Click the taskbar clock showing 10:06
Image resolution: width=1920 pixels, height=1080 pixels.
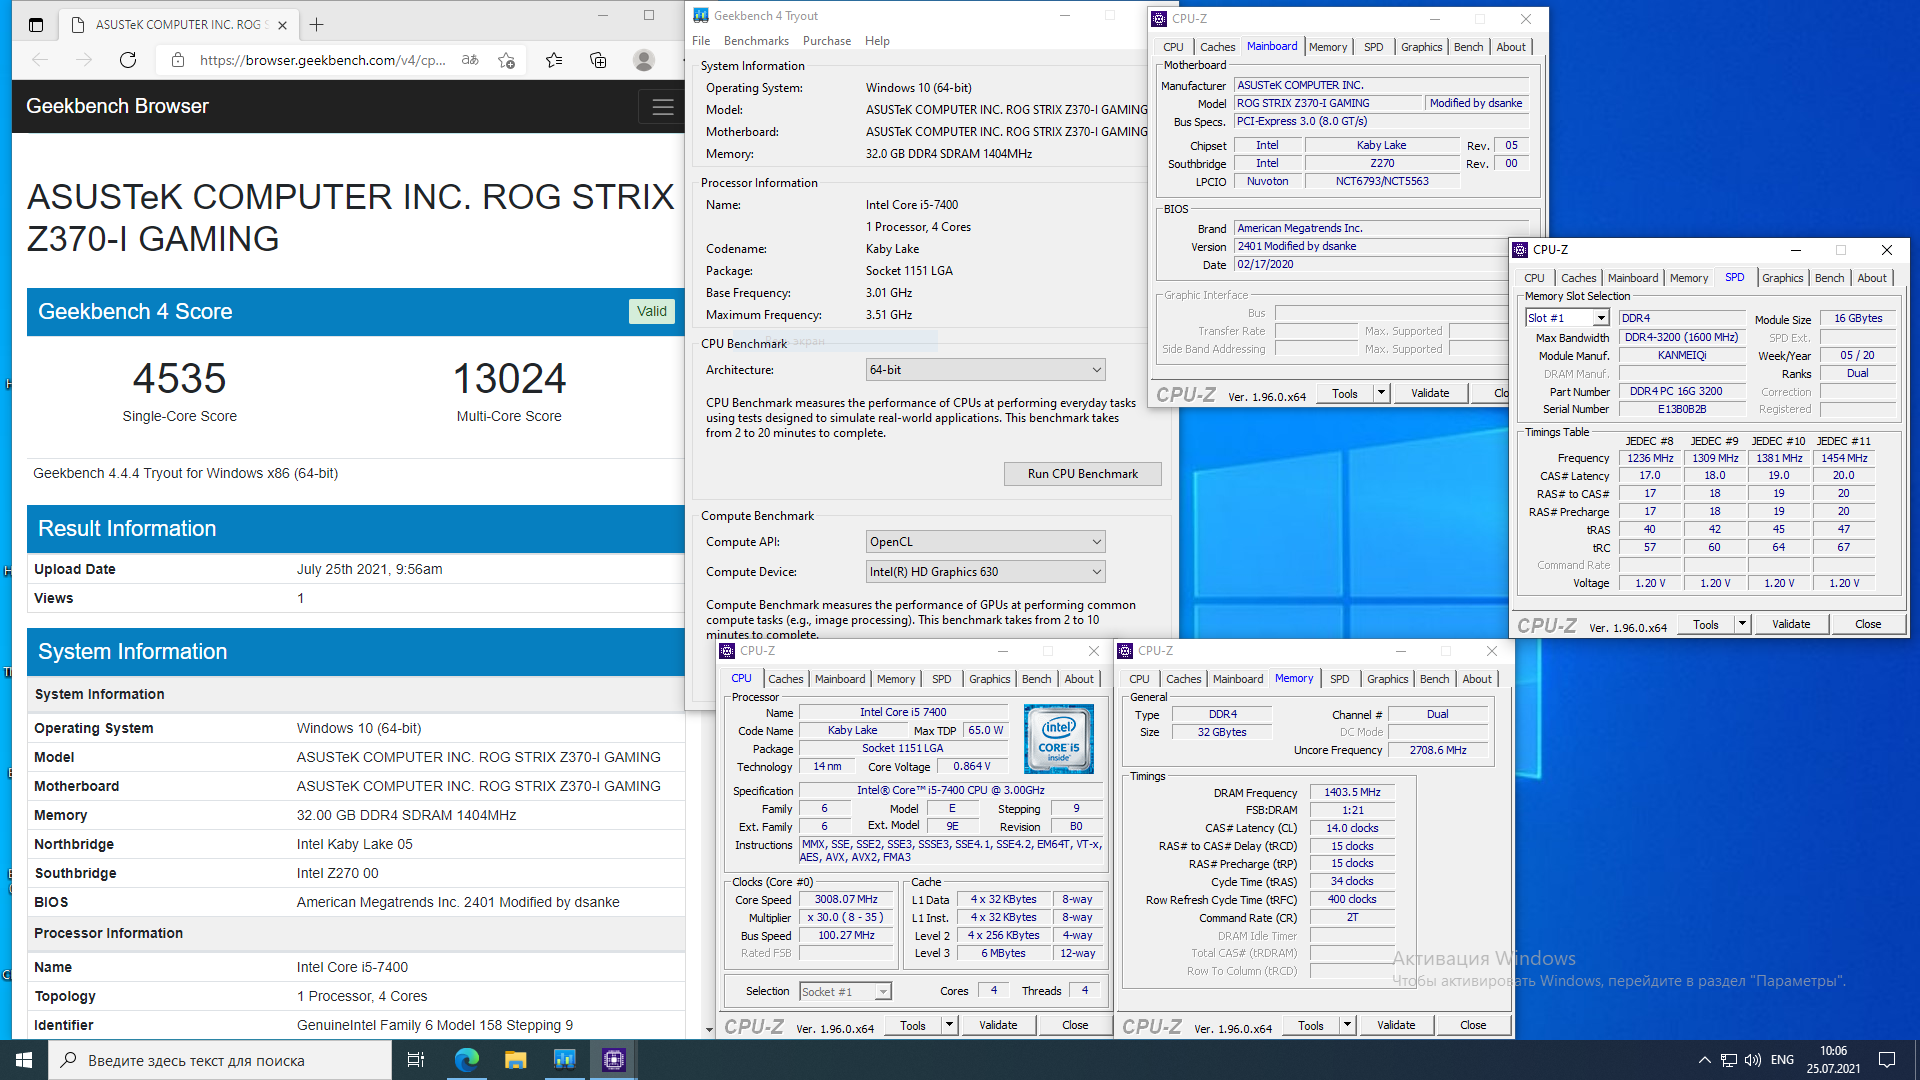coord(1834,1060)
